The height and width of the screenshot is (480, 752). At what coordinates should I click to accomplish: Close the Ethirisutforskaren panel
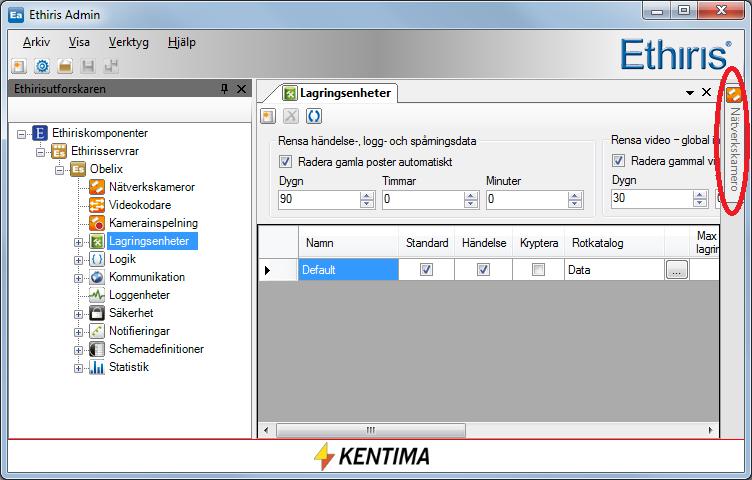241,89
